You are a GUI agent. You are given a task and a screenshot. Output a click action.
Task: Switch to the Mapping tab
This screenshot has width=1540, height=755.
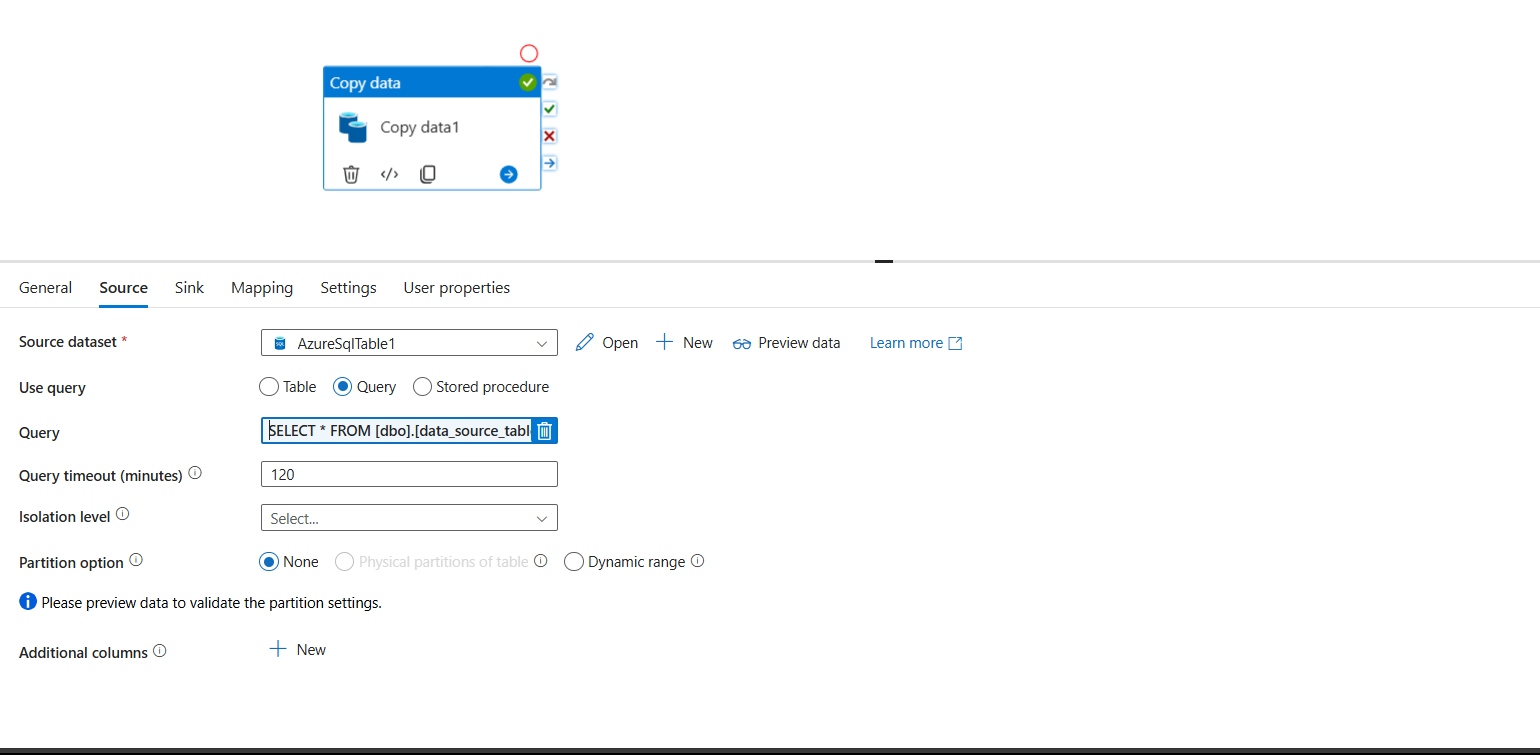point(261,287)
